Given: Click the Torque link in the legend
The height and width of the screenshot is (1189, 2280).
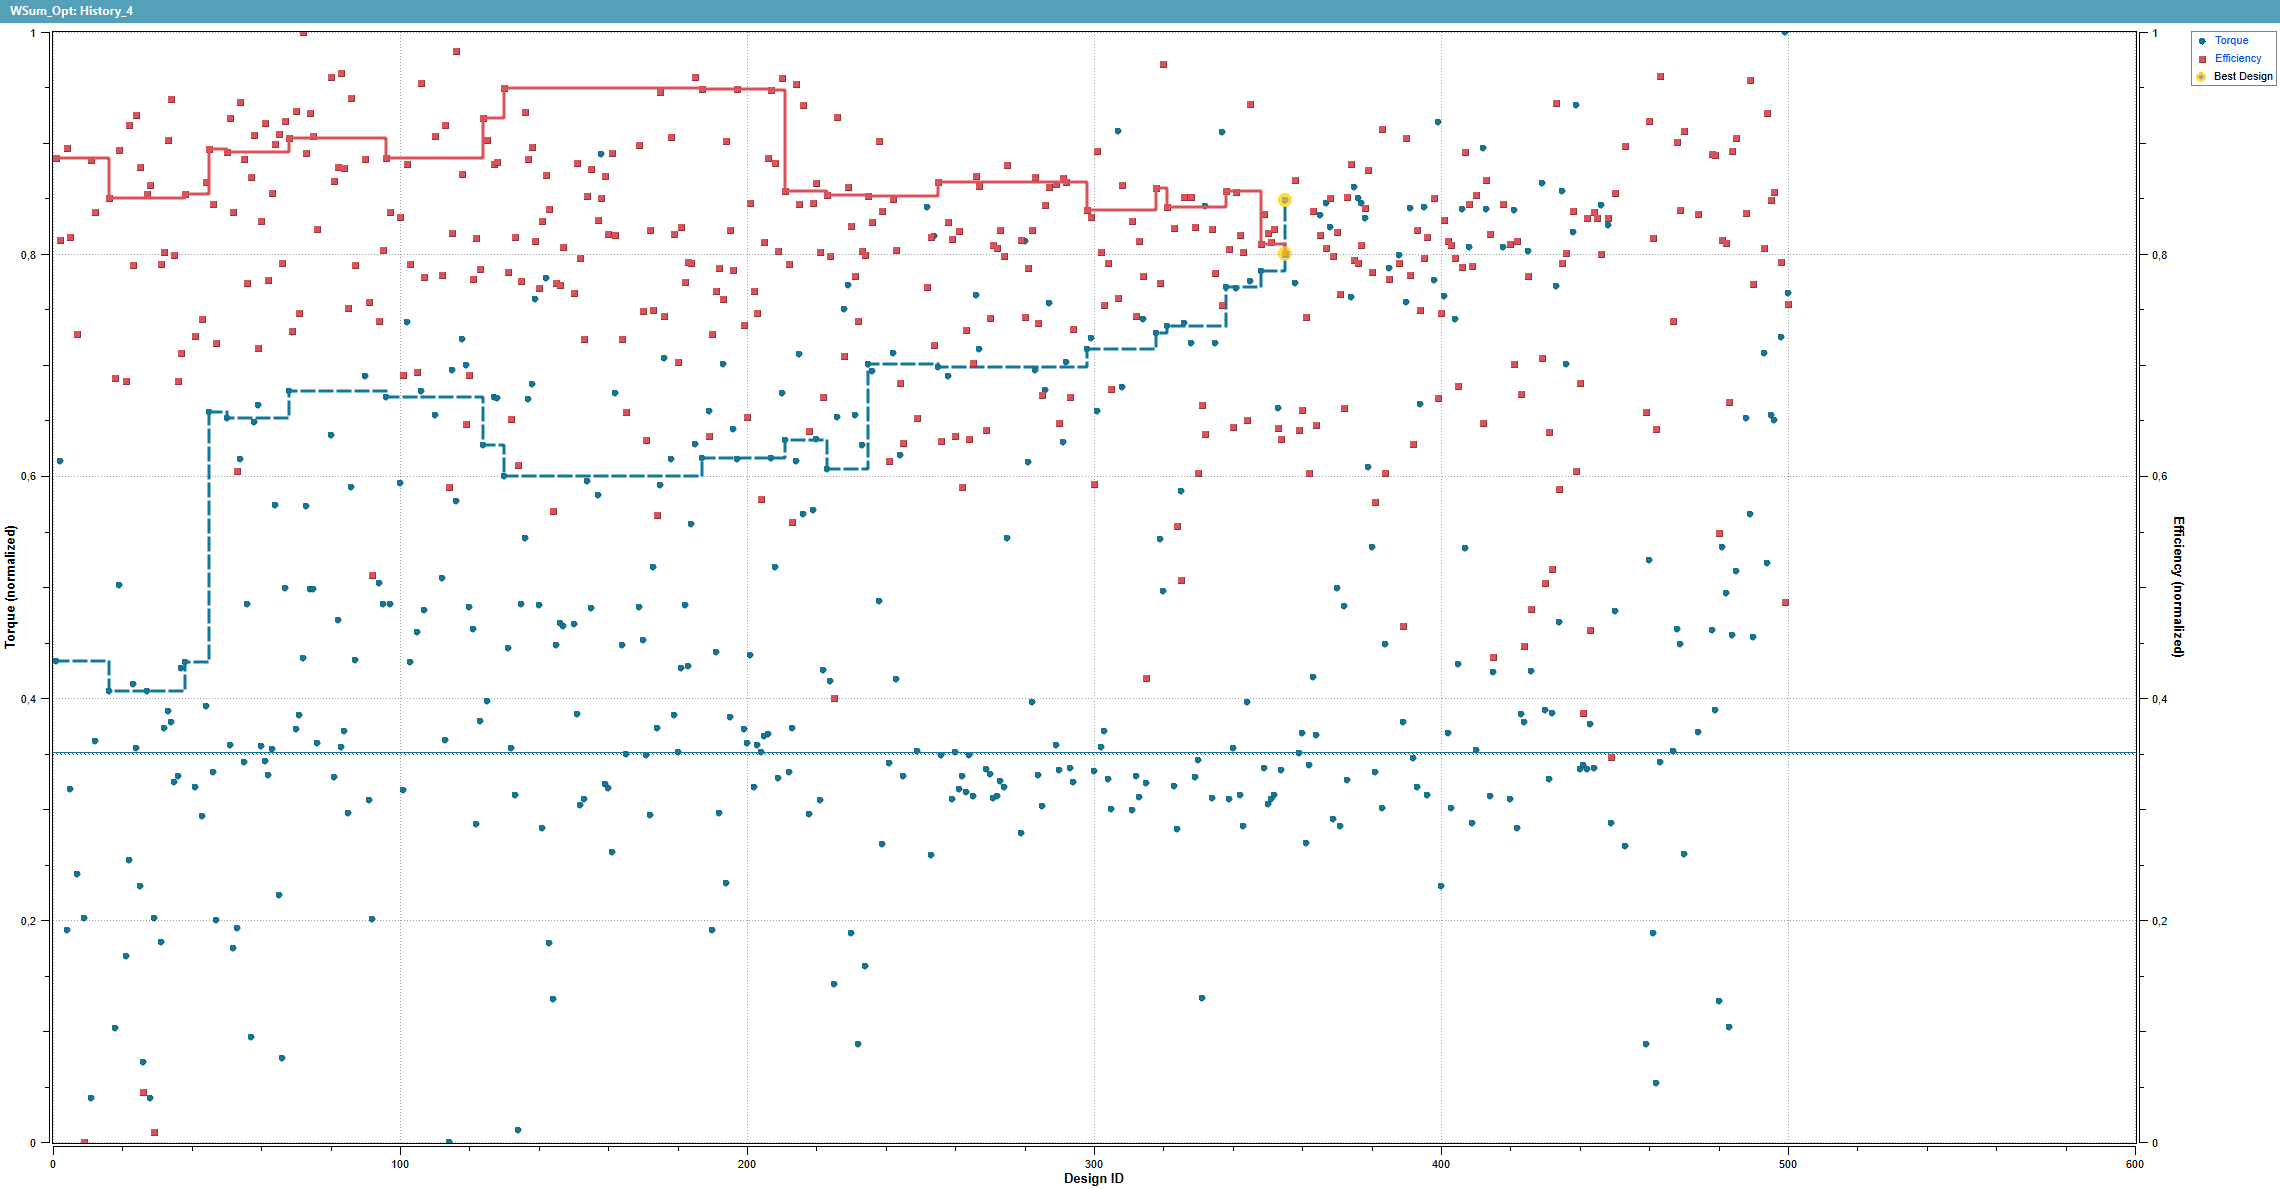Looking at the screenshot, I should tap(2231, 41).
